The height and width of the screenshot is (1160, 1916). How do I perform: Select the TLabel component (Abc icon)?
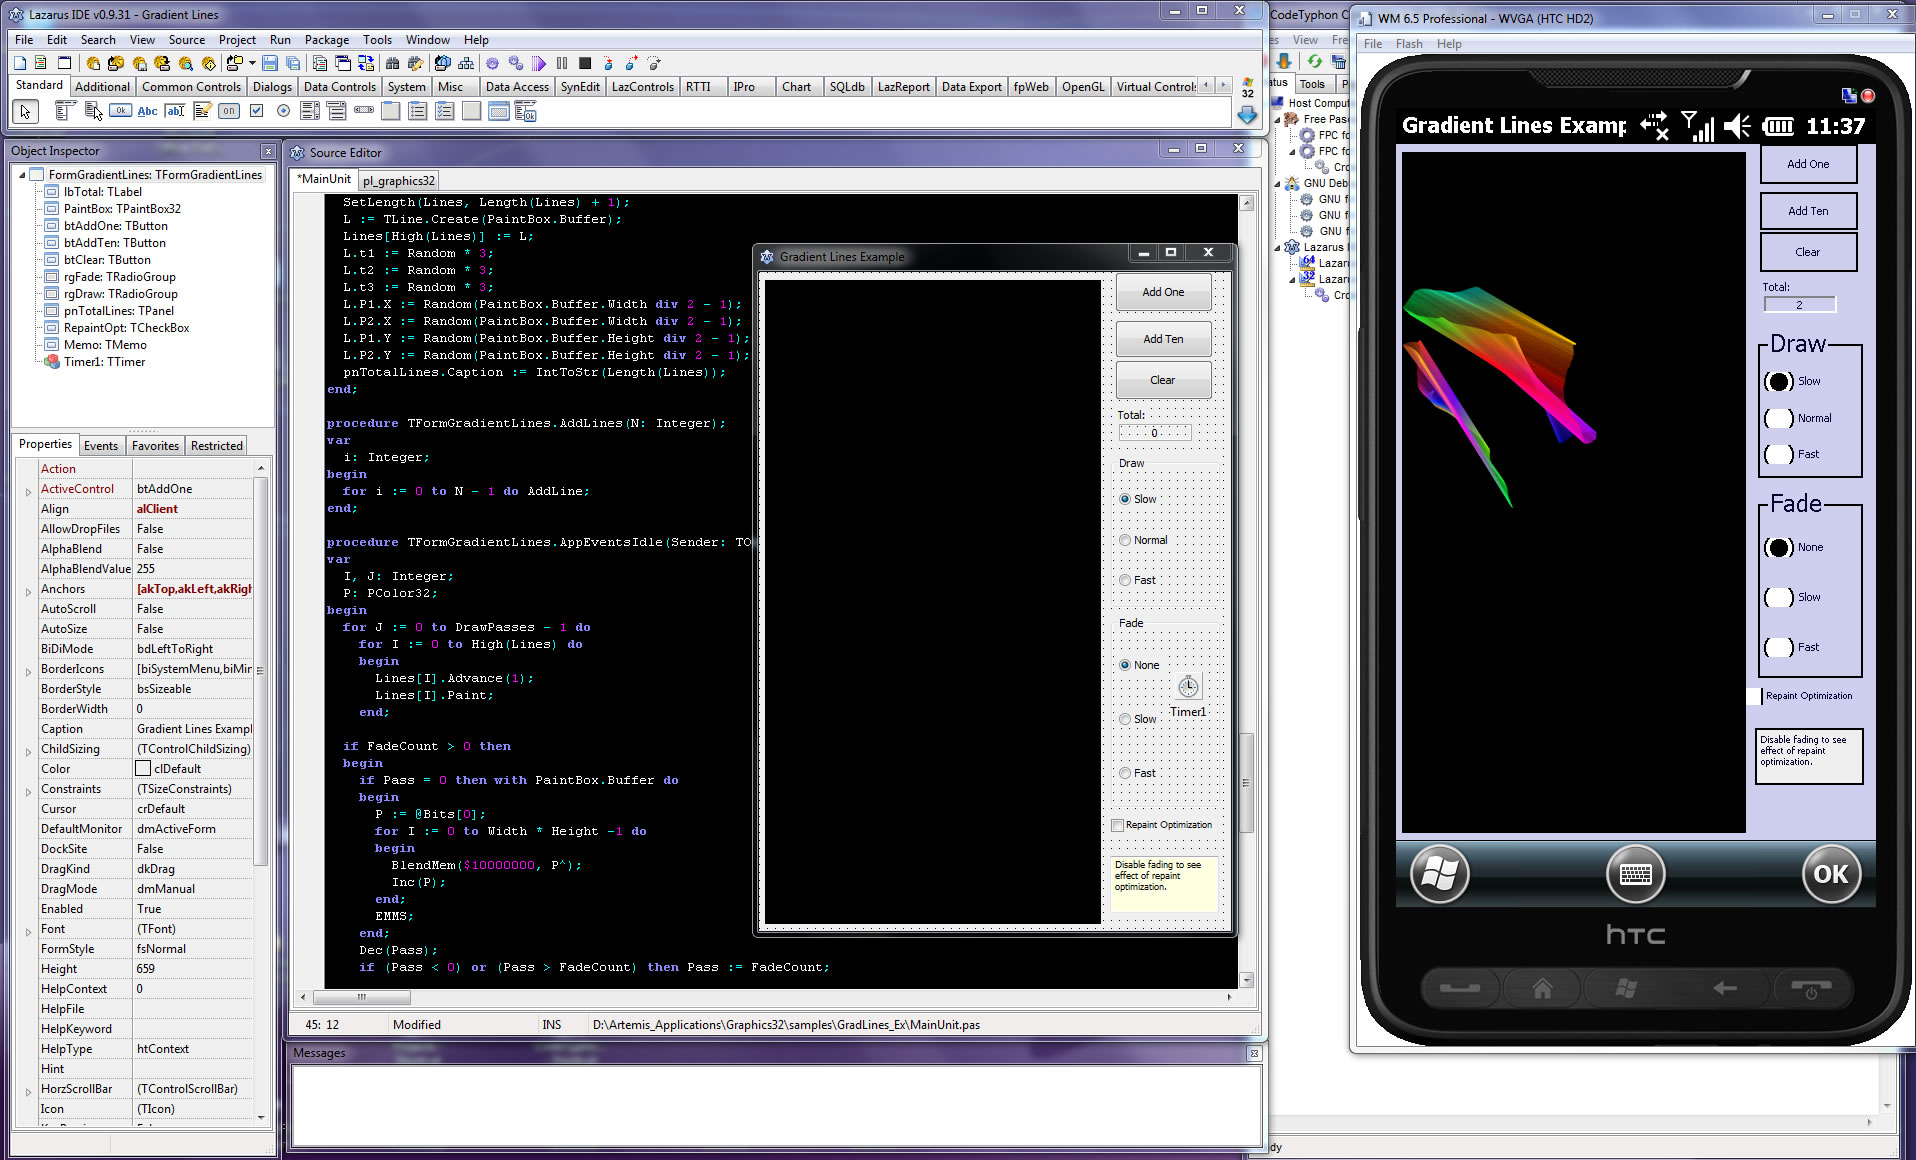(147, 111)
